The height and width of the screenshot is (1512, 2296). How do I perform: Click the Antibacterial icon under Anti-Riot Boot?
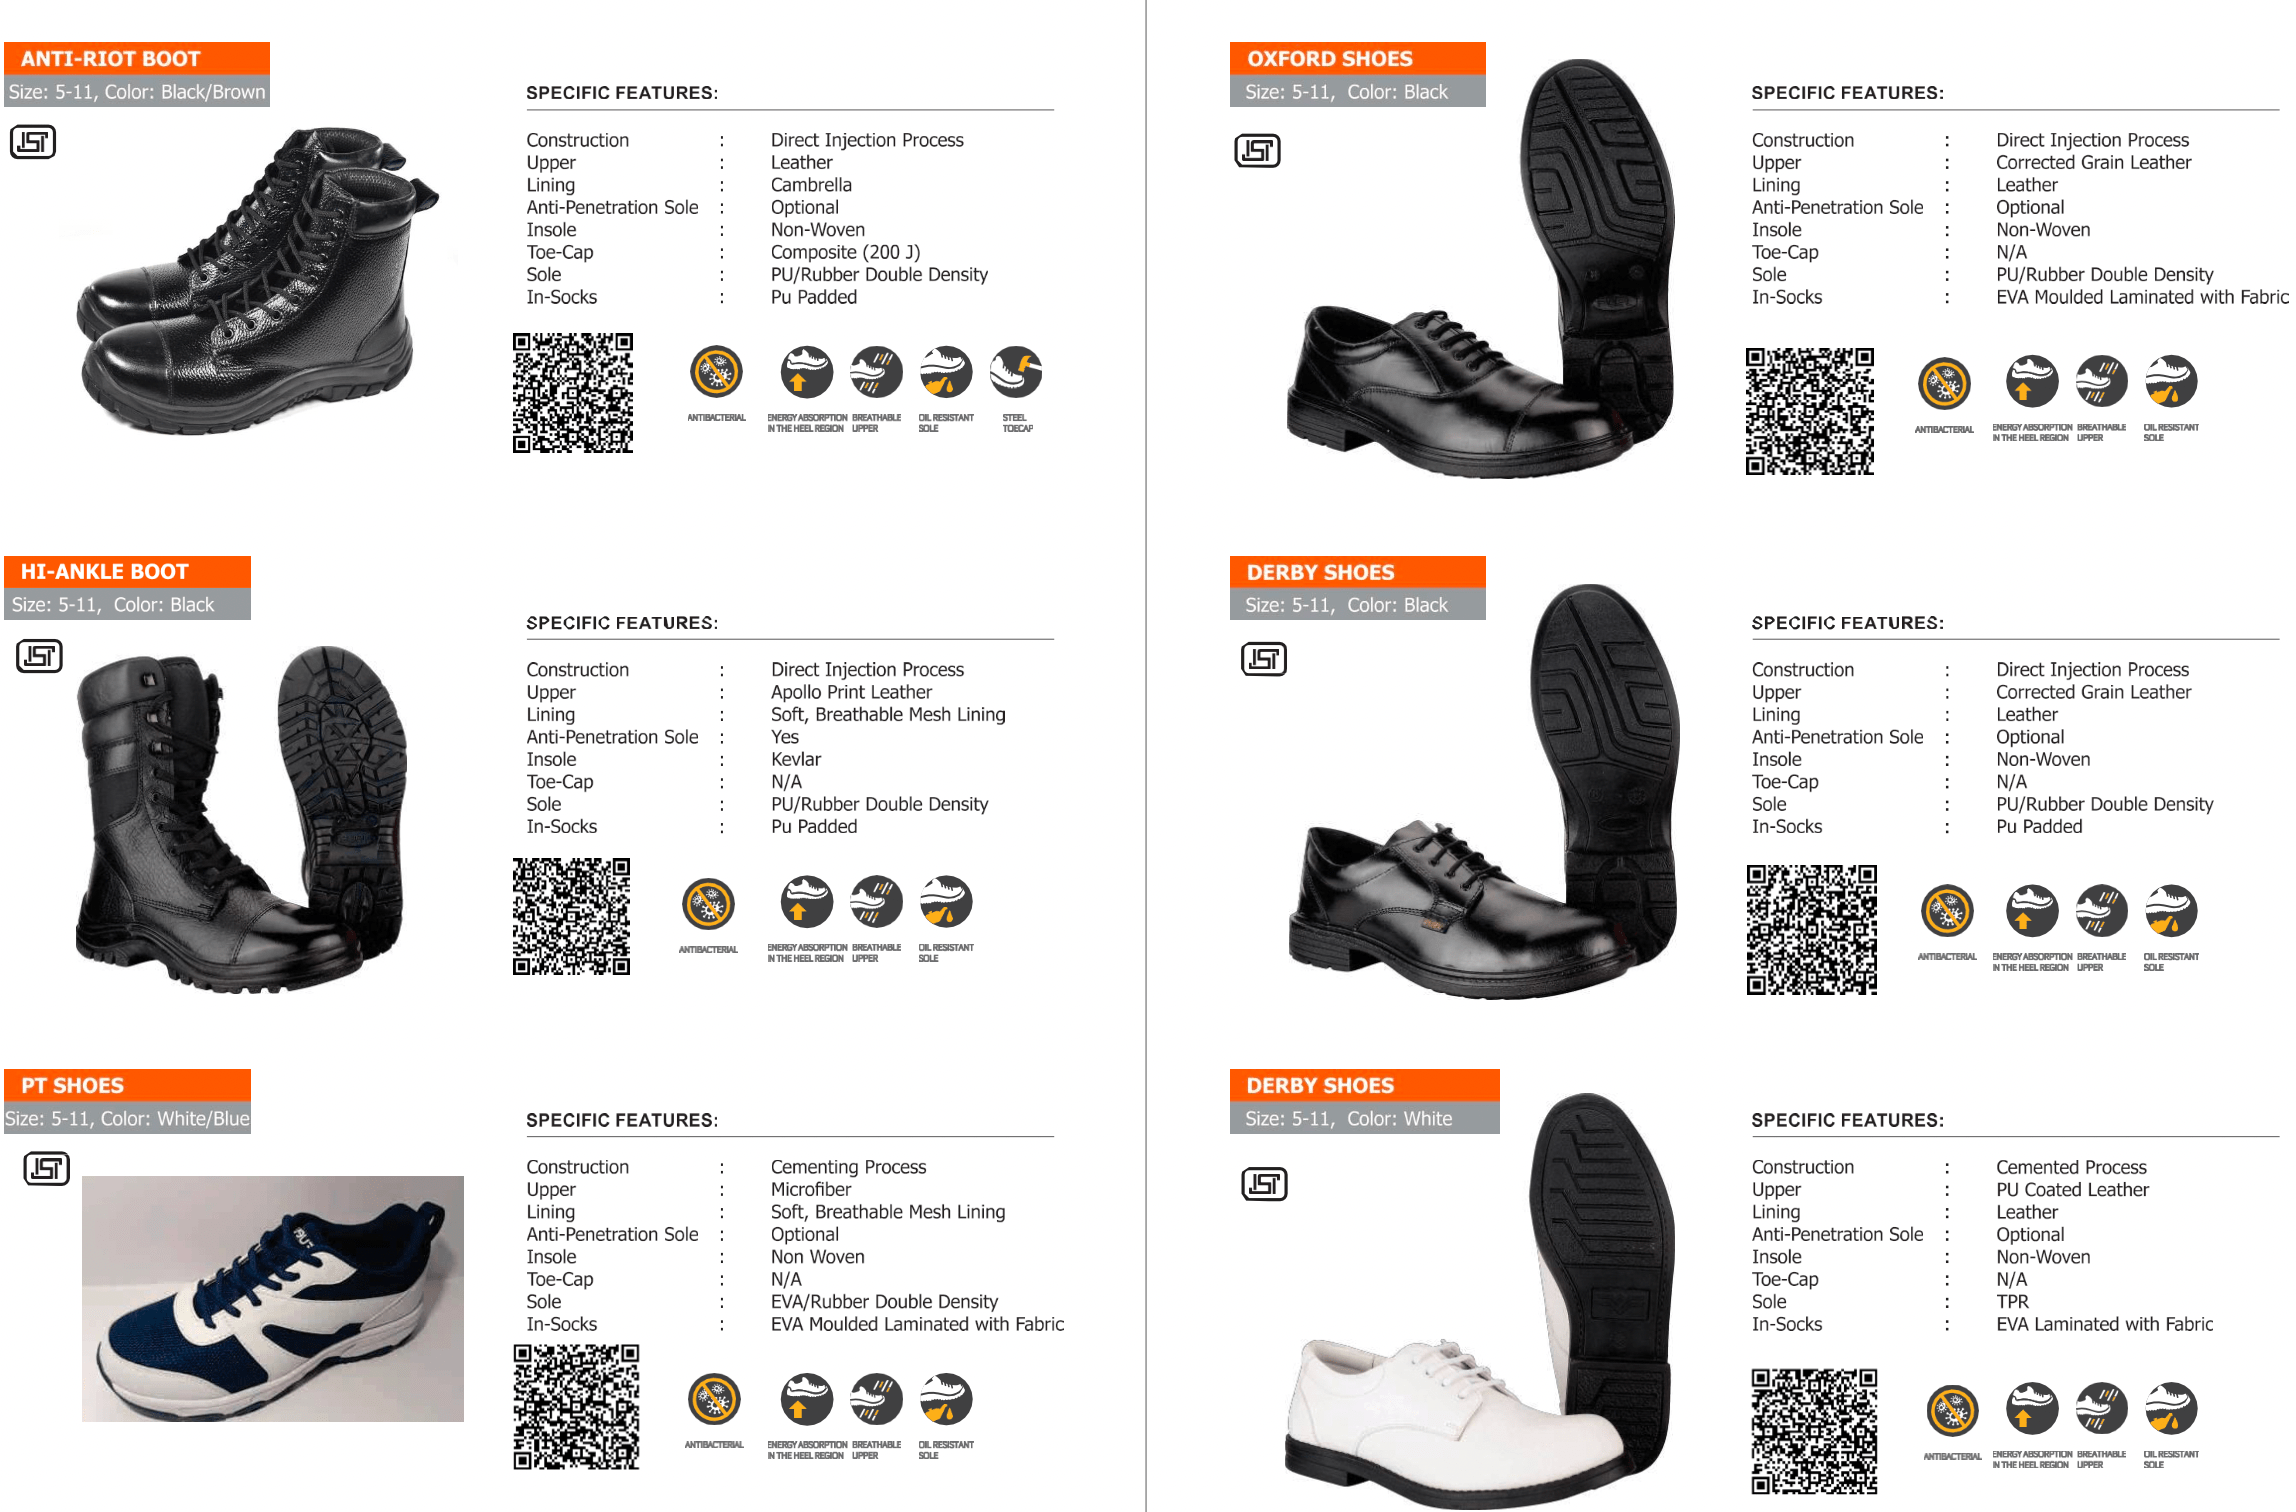(x=716, y=372)
